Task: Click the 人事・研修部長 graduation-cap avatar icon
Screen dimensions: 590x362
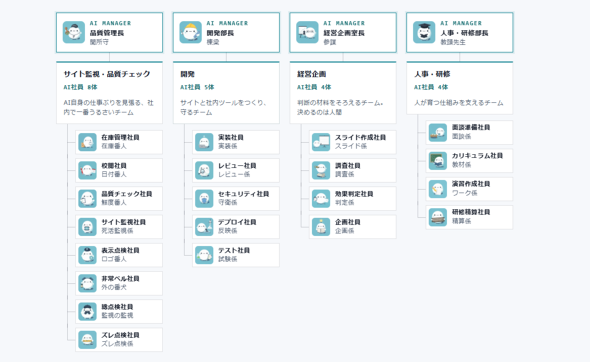Action: 424,32
